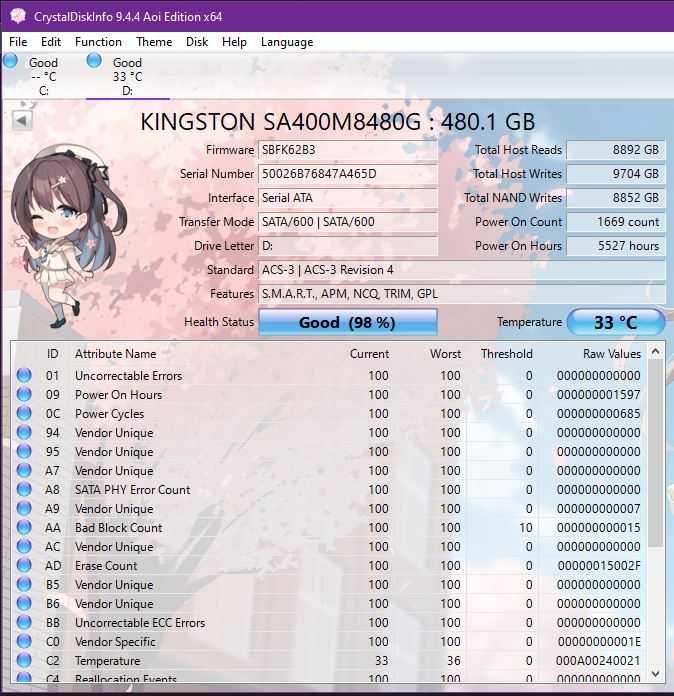The width and height of the screenshot is (674, 696).
Task: Select the Bad Block Count attribute name
Action: coord(119,527)
